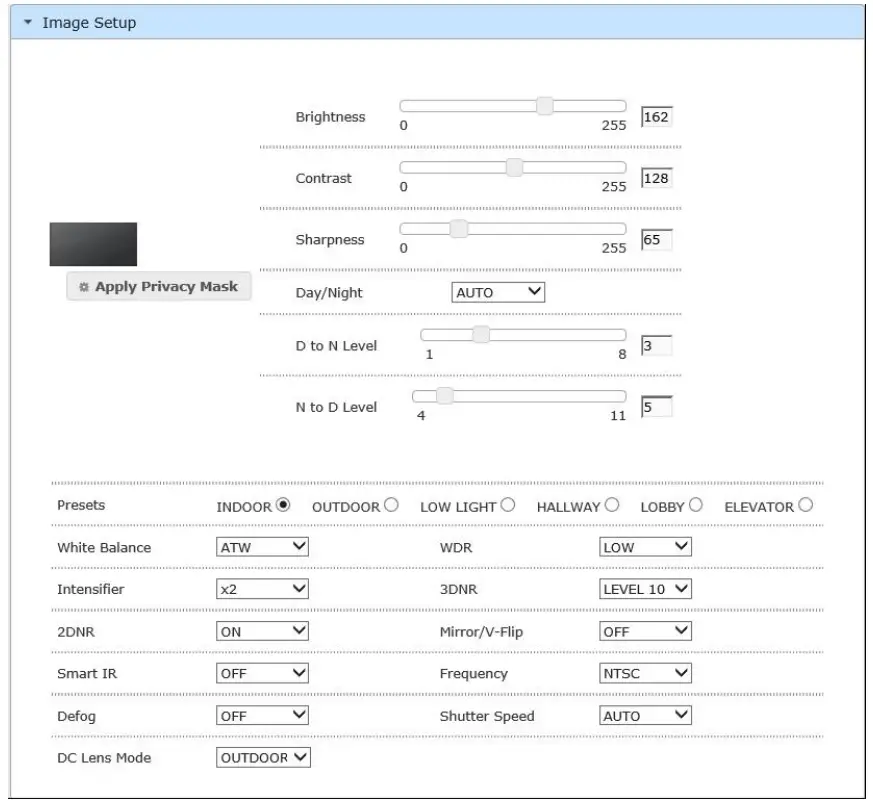Open the Shutter Speed dropdown
Image resolution: width=873 pixels, height=802 pixels.
coord(645,715)
